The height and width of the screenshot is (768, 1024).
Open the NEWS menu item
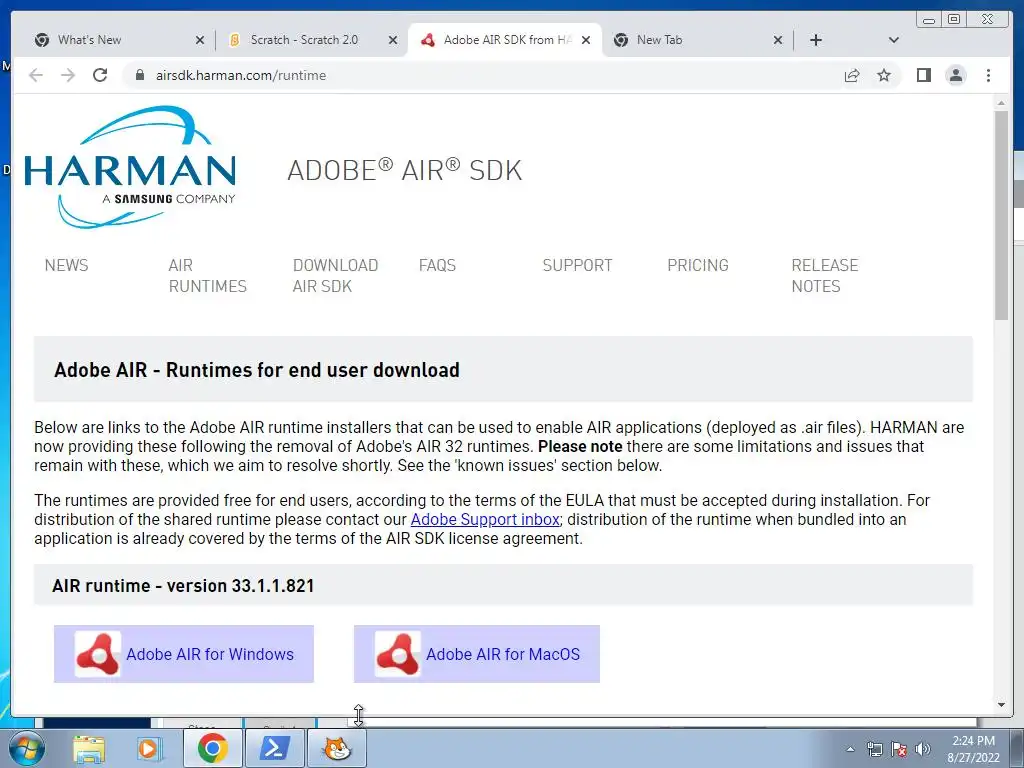click(x=66, y=265)
